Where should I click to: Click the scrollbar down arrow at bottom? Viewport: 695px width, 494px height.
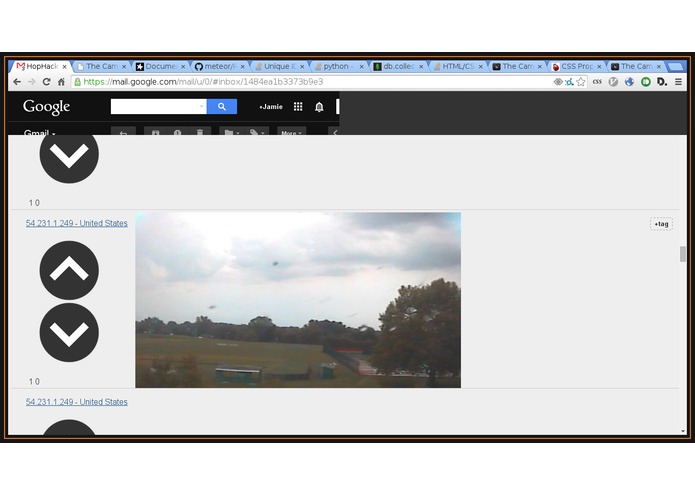[683, 431]
